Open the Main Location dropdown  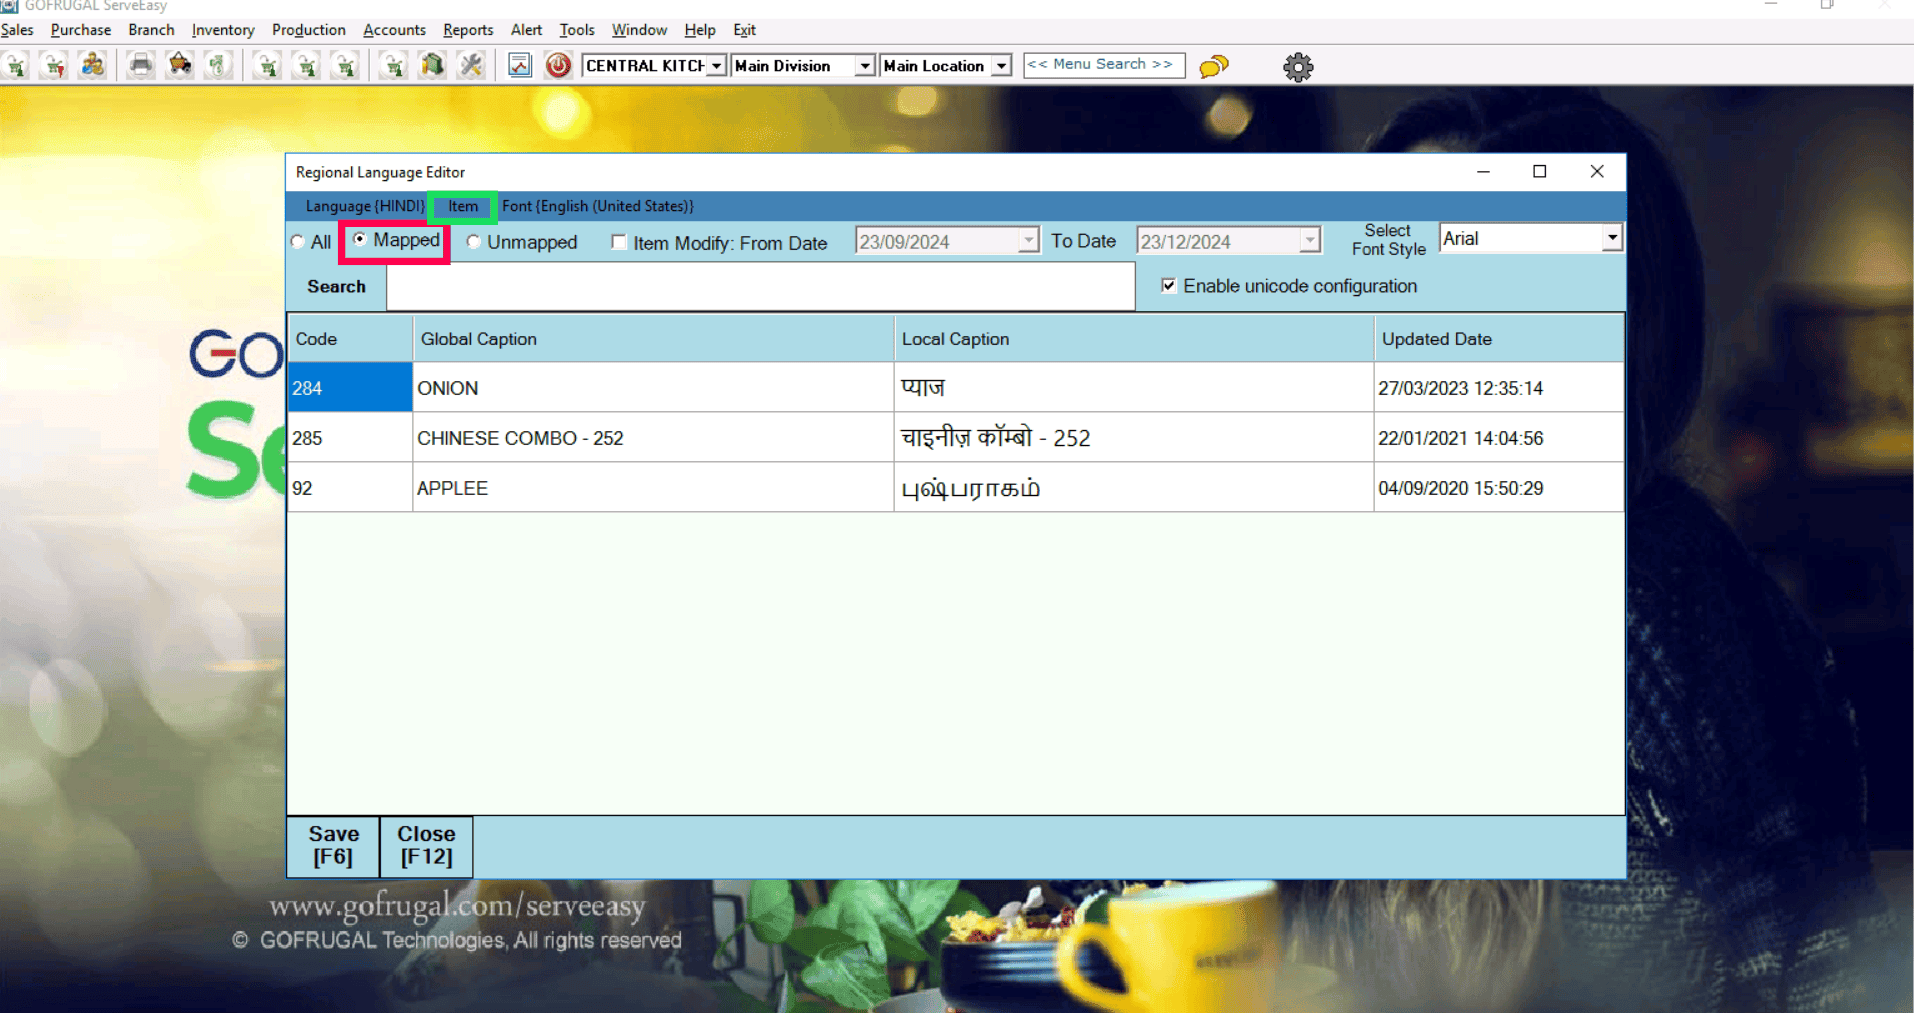coord(1001,66)
